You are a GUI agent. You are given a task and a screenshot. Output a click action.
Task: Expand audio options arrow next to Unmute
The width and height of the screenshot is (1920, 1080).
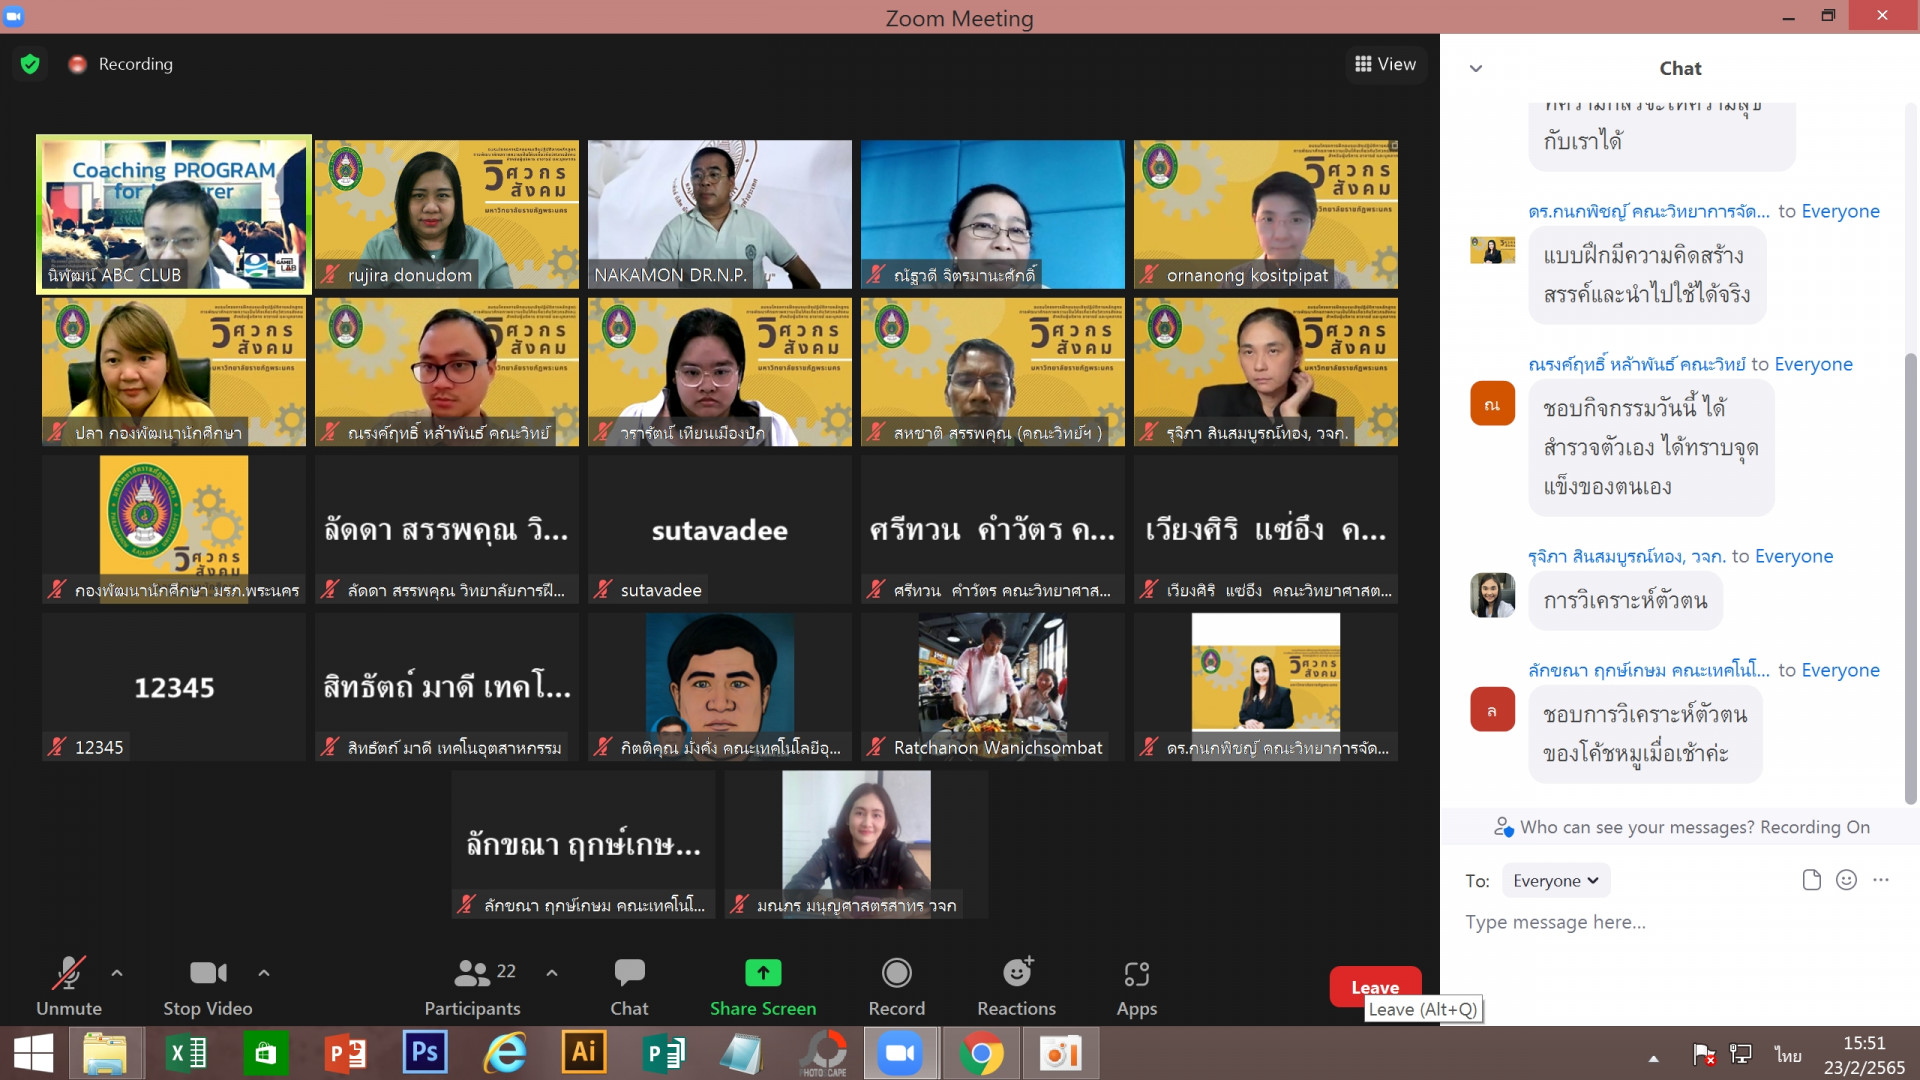117,972
